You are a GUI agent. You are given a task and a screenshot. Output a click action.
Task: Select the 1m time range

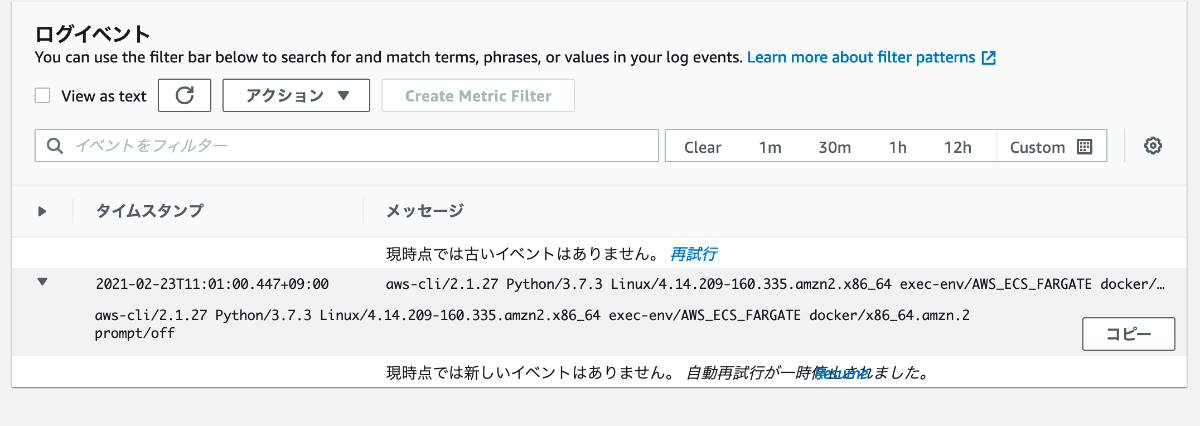coord(770,147)
